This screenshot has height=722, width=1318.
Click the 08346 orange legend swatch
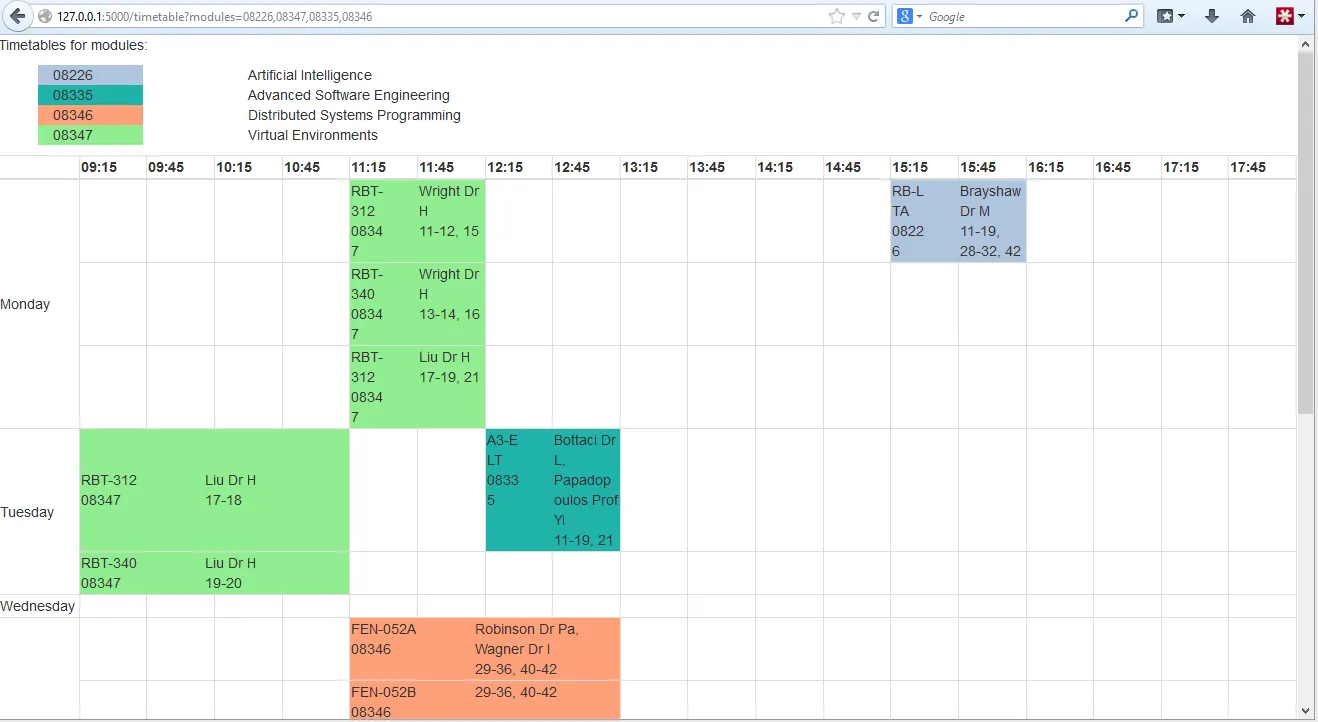coord(90,115)
